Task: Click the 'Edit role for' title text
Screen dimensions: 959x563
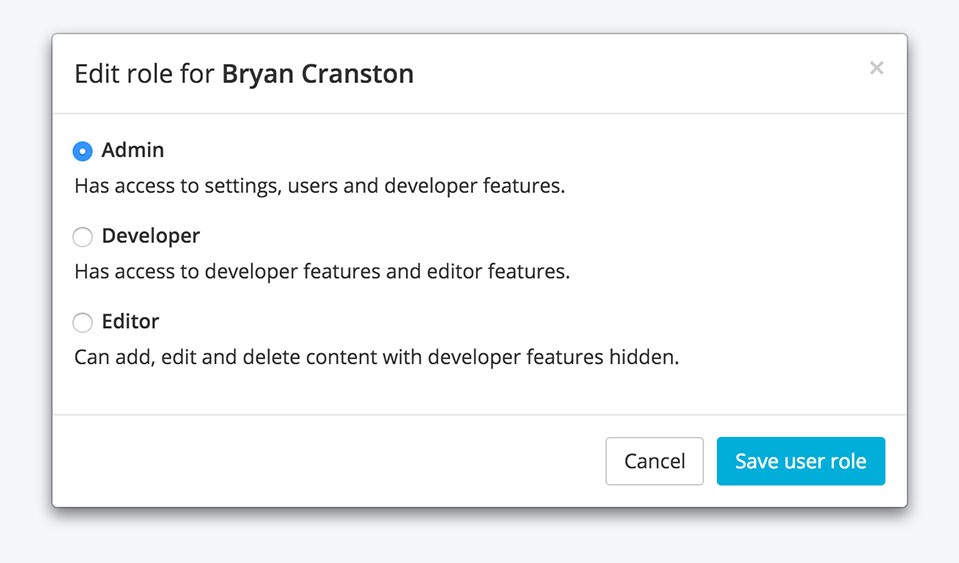Action: pos(144,74)
